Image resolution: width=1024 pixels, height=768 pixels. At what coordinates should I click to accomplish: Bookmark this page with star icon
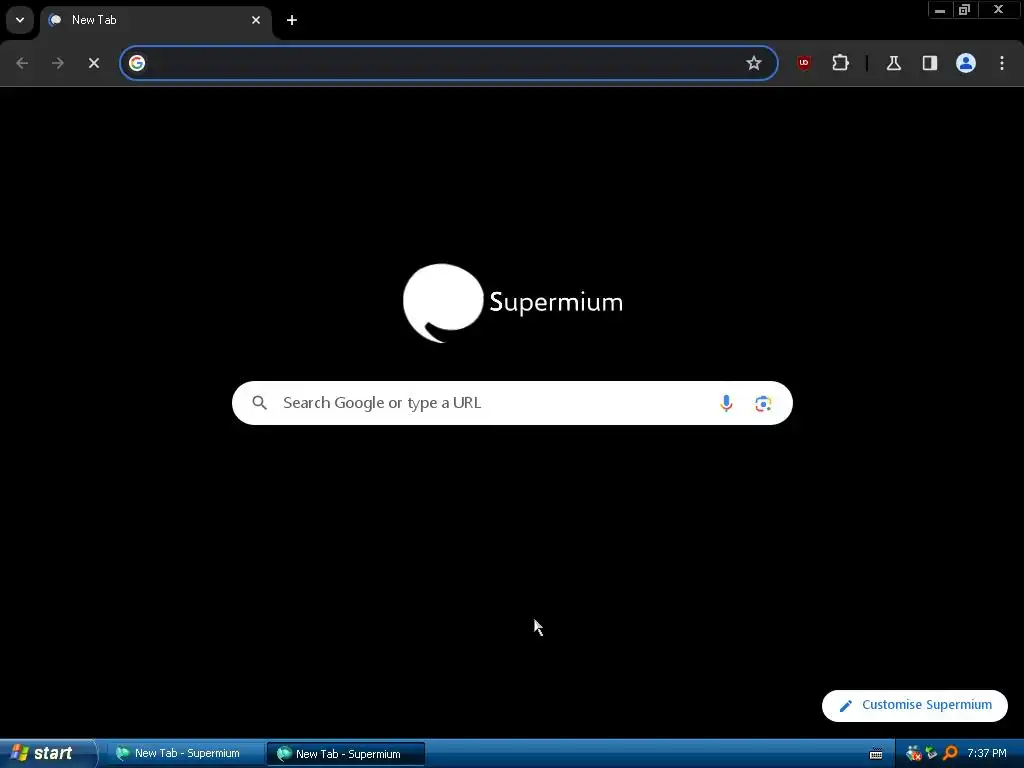click(754, 63)
